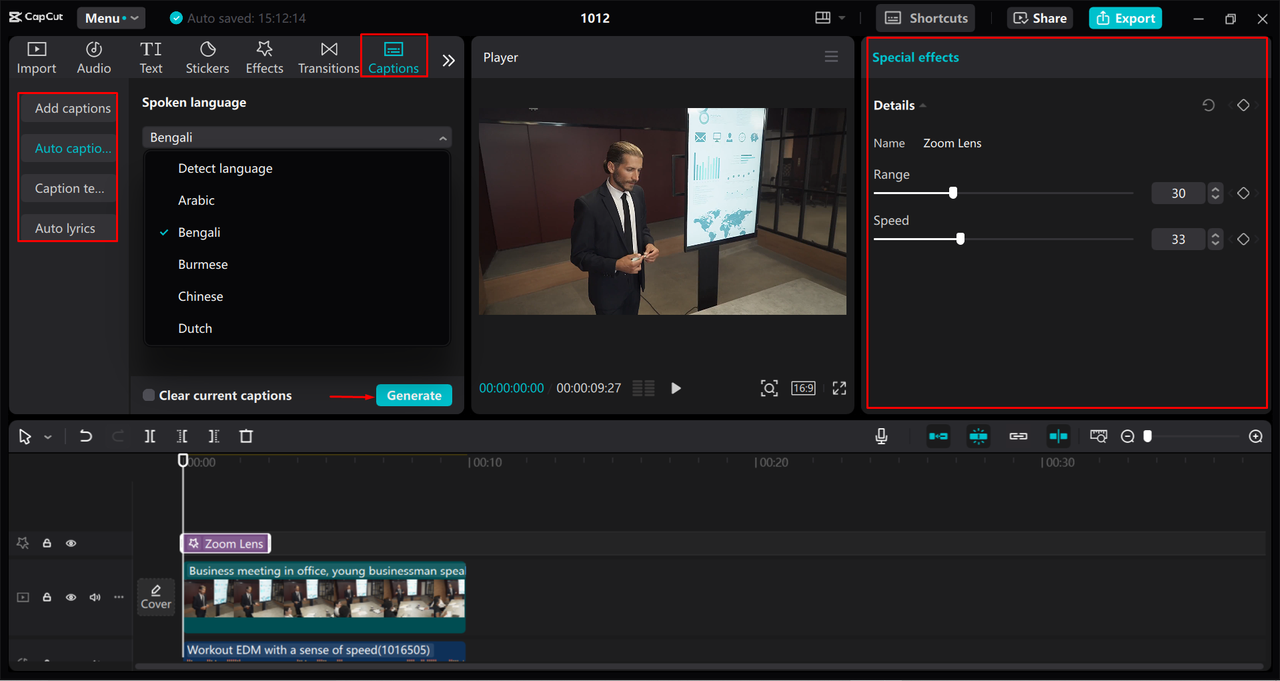This screenshot has width=1280, height=681.
Task: Collapse the Details section triangle
Action: 923,105
